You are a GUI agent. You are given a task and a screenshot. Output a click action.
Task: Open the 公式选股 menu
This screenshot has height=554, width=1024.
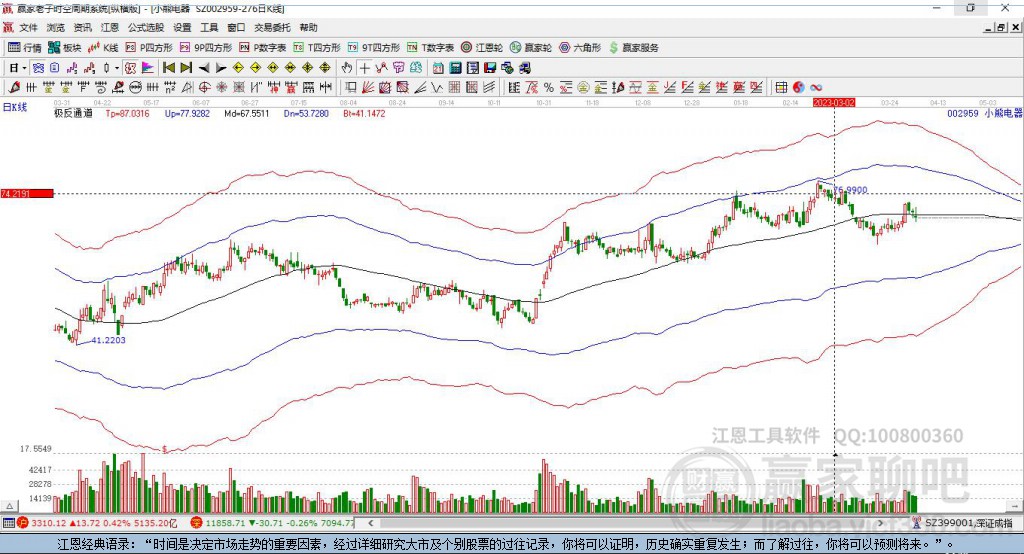click(x=146, y=27)
